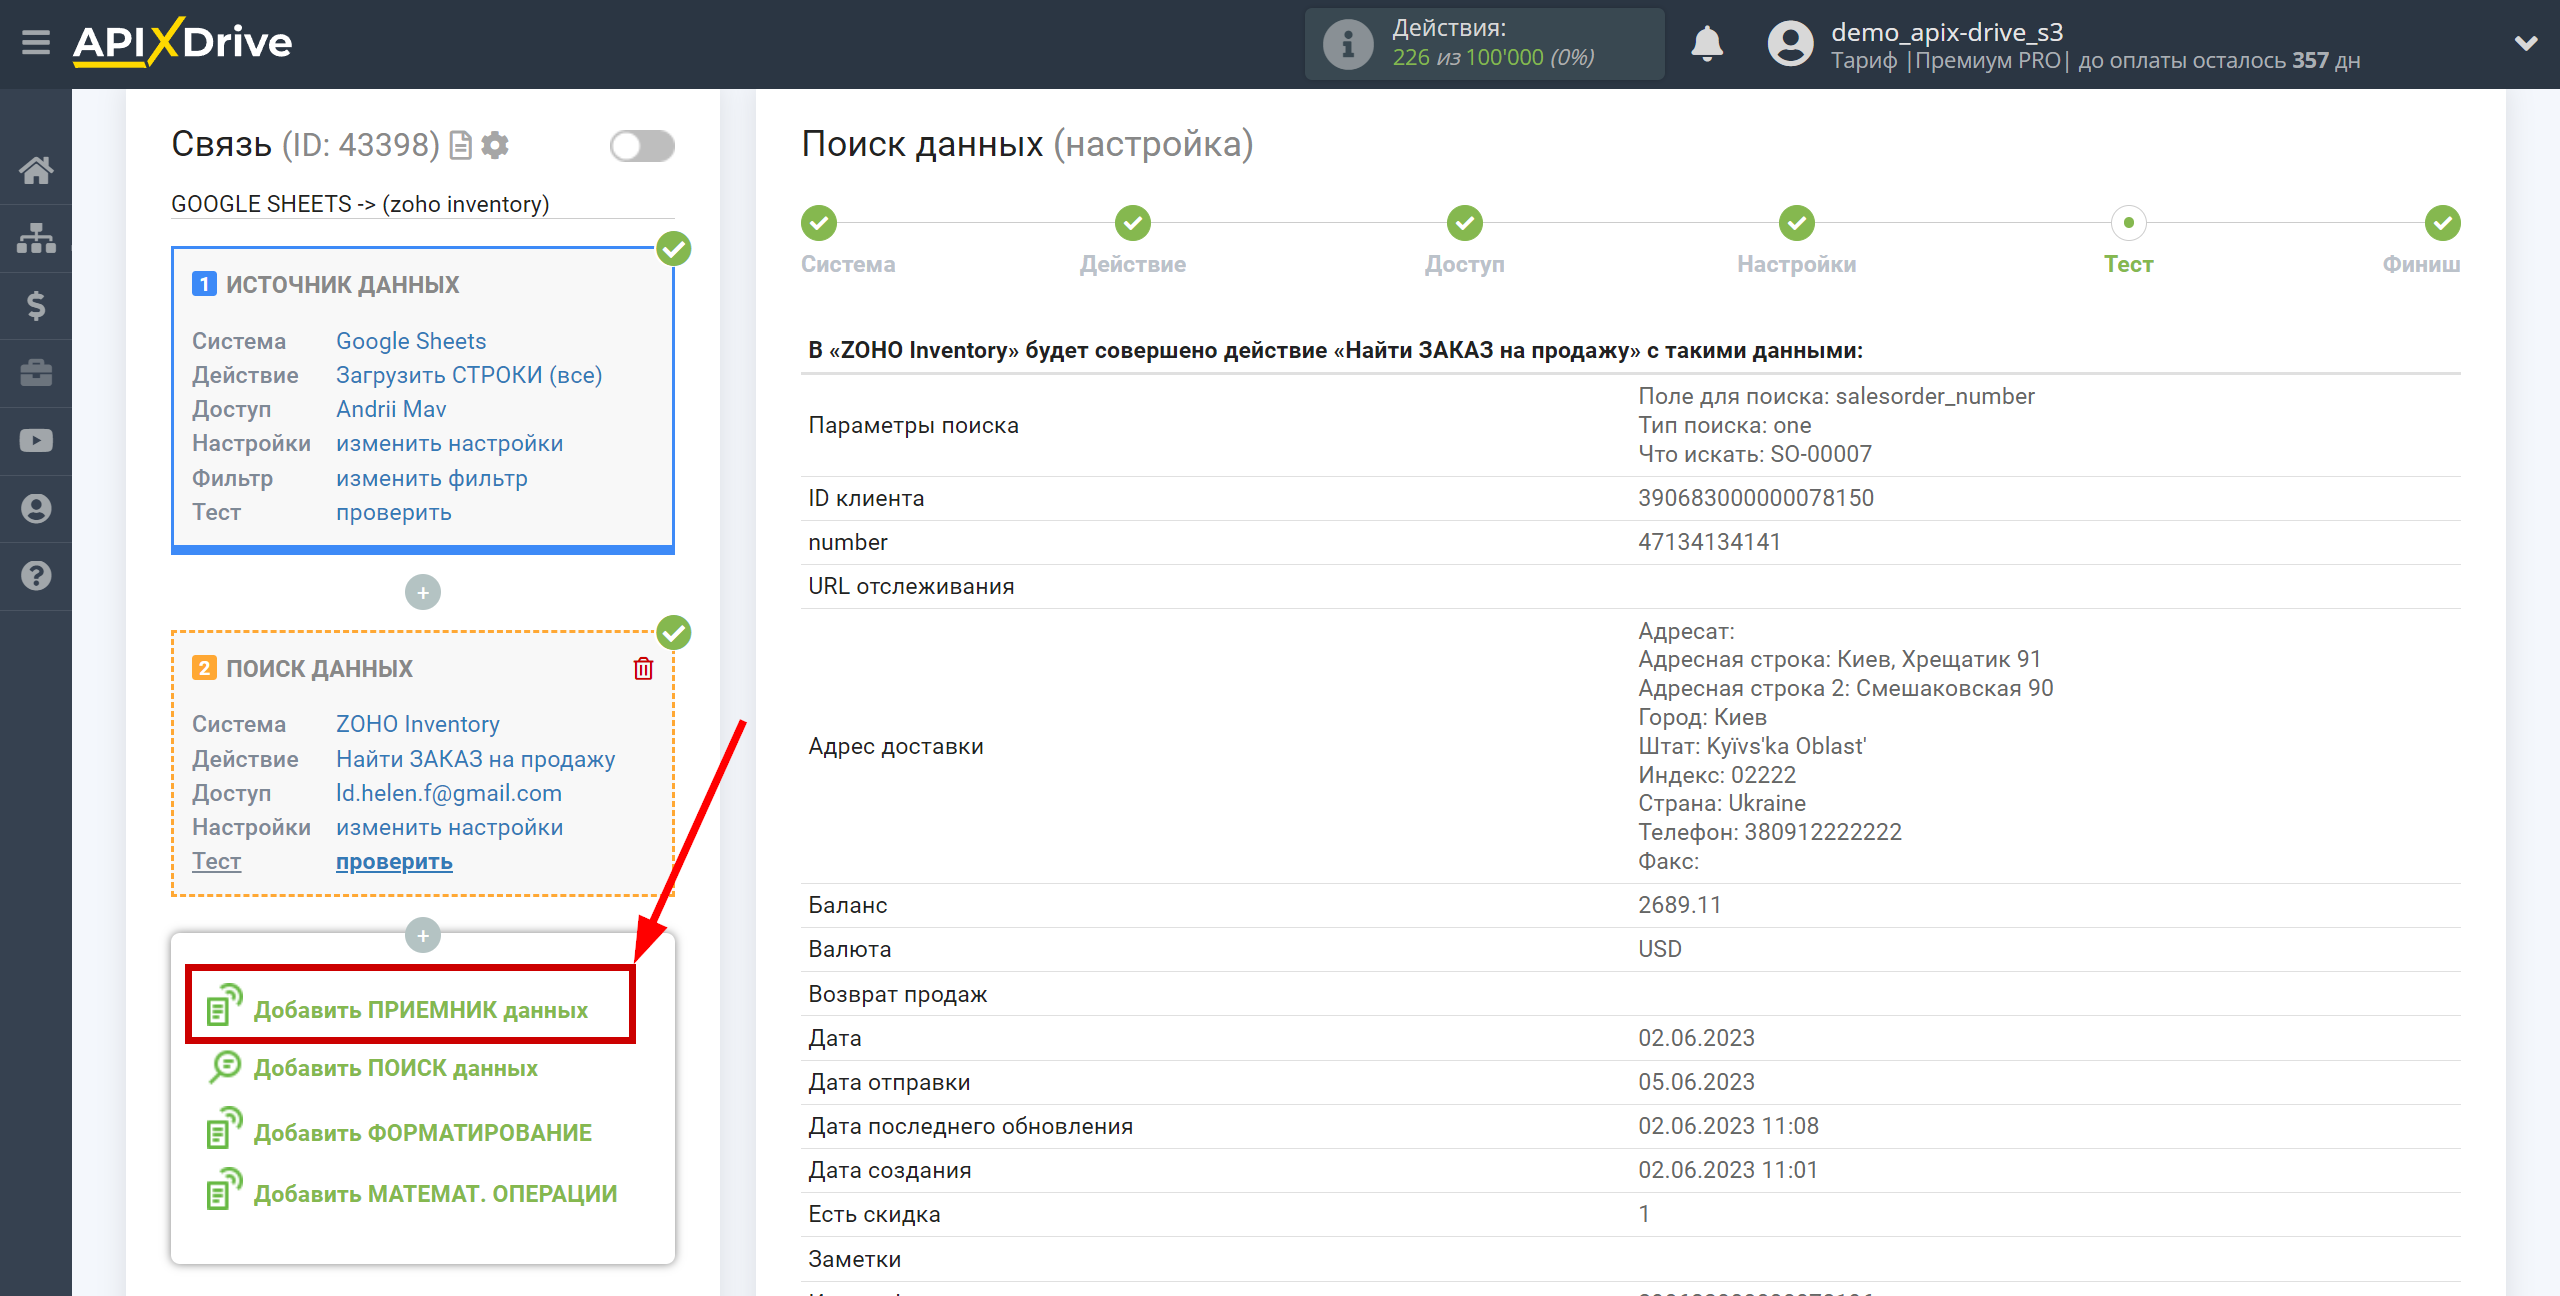Screen dimensions: 2560x1296
Task: Click Добавить МАТЕМАТ. ОПЕРАЦИИ
Action: point(436,1194)
